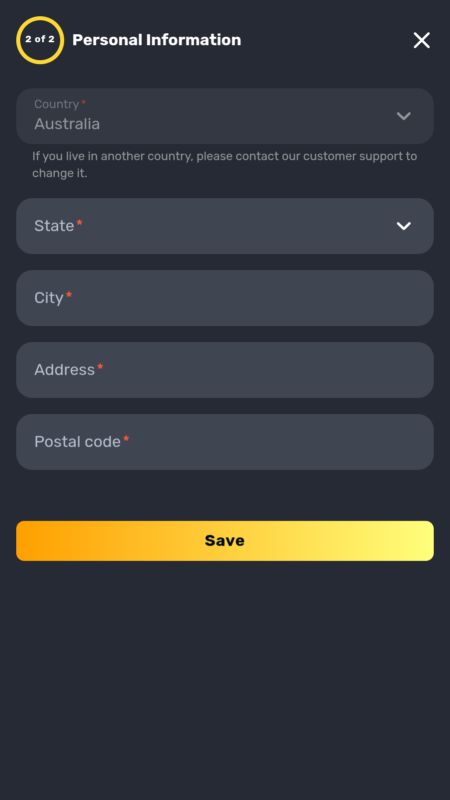Click the Postal code placeholder label
The image size is (450, 800).
pyautogui.click(x=78, y=442)
